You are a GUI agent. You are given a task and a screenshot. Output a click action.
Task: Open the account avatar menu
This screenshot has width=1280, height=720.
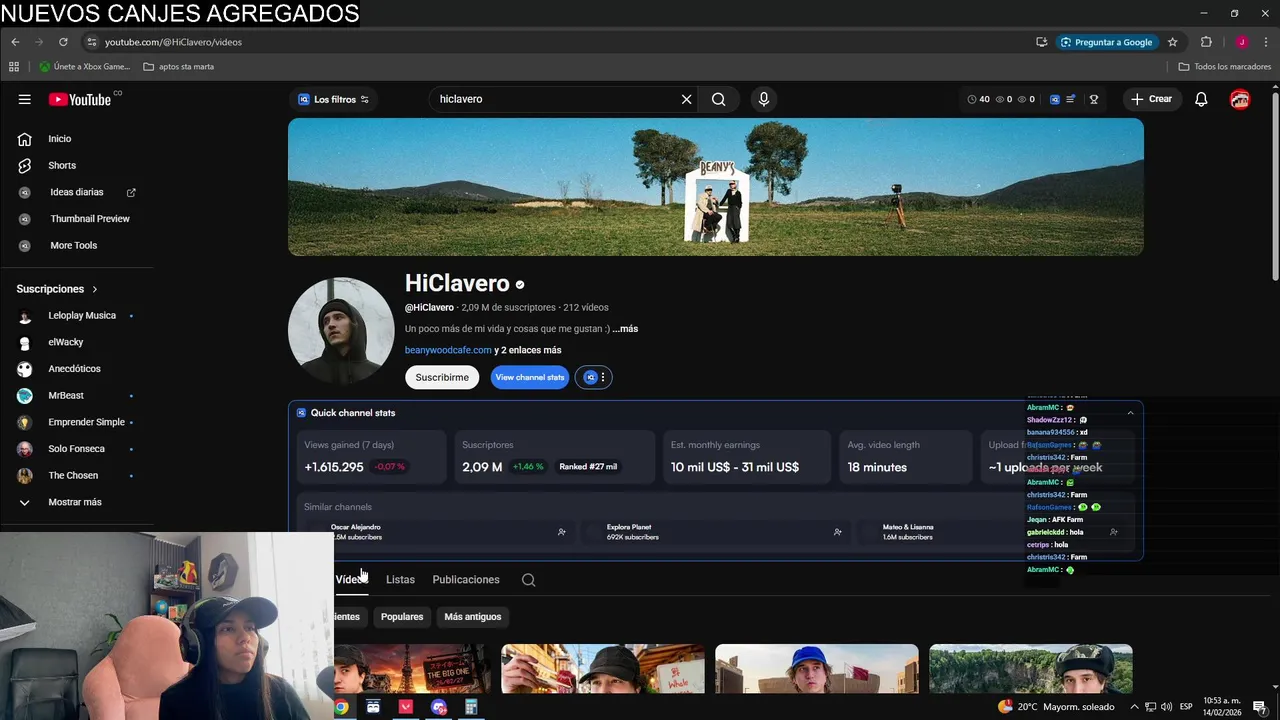(x=1240, y=99)
